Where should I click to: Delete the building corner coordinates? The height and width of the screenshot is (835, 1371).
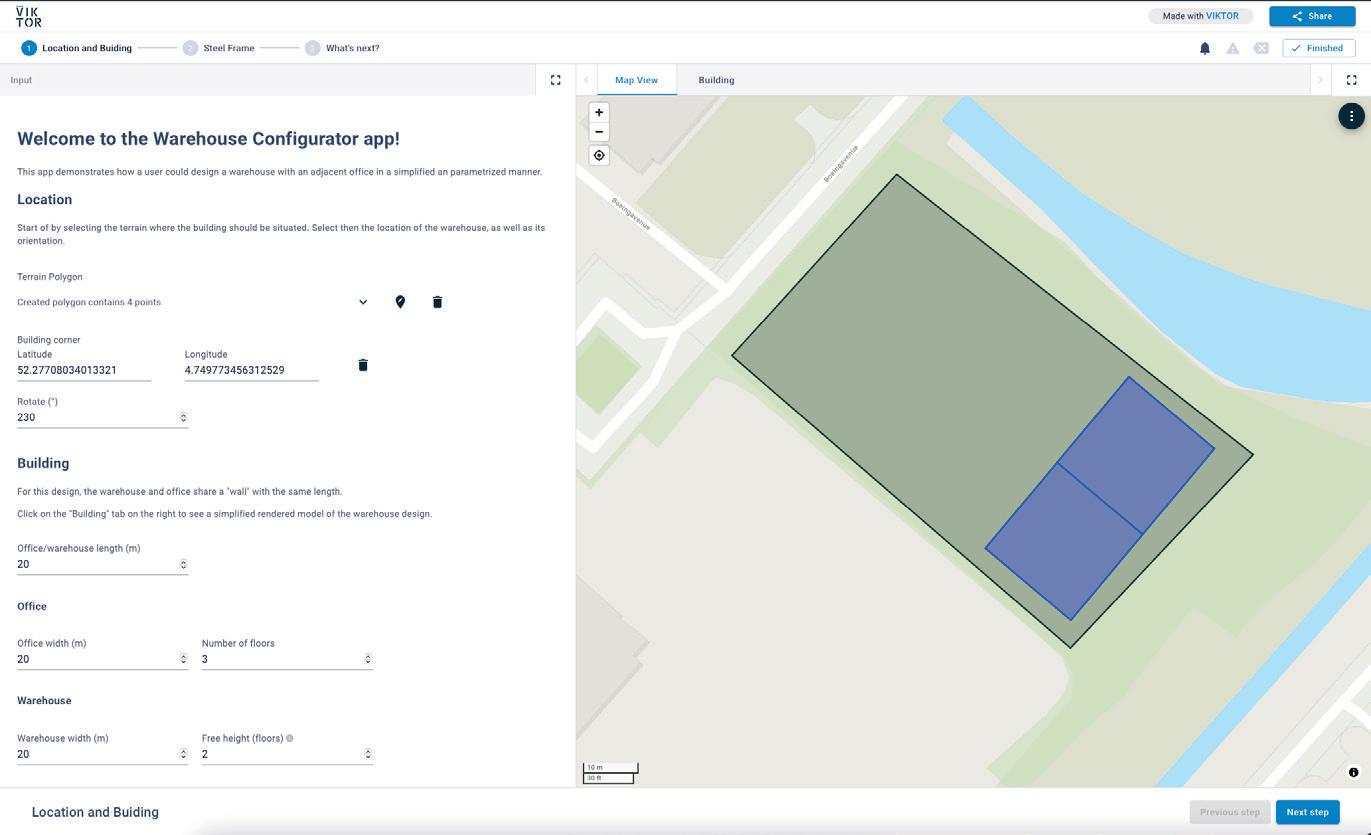coord(363,365)
